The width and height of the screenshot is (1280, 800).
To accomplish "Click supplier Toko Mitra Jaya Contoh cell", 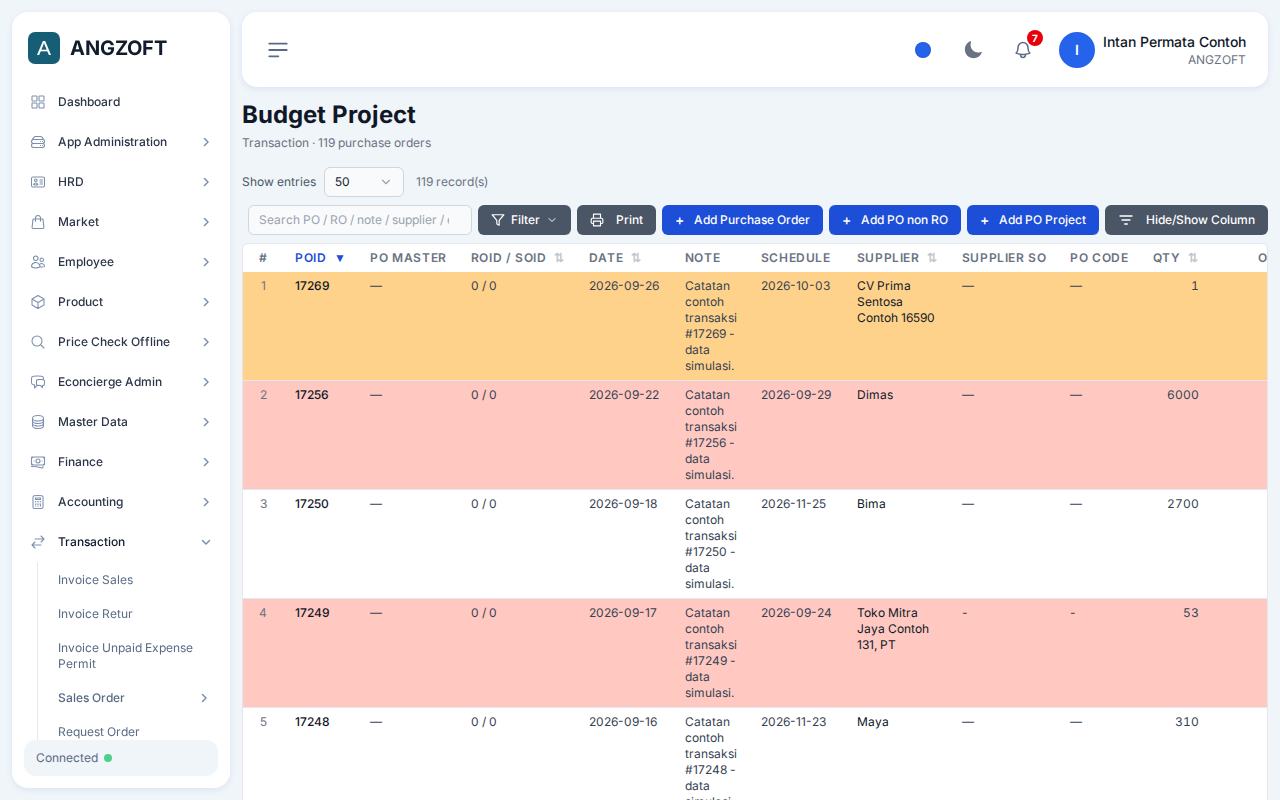I will (893, 629).
